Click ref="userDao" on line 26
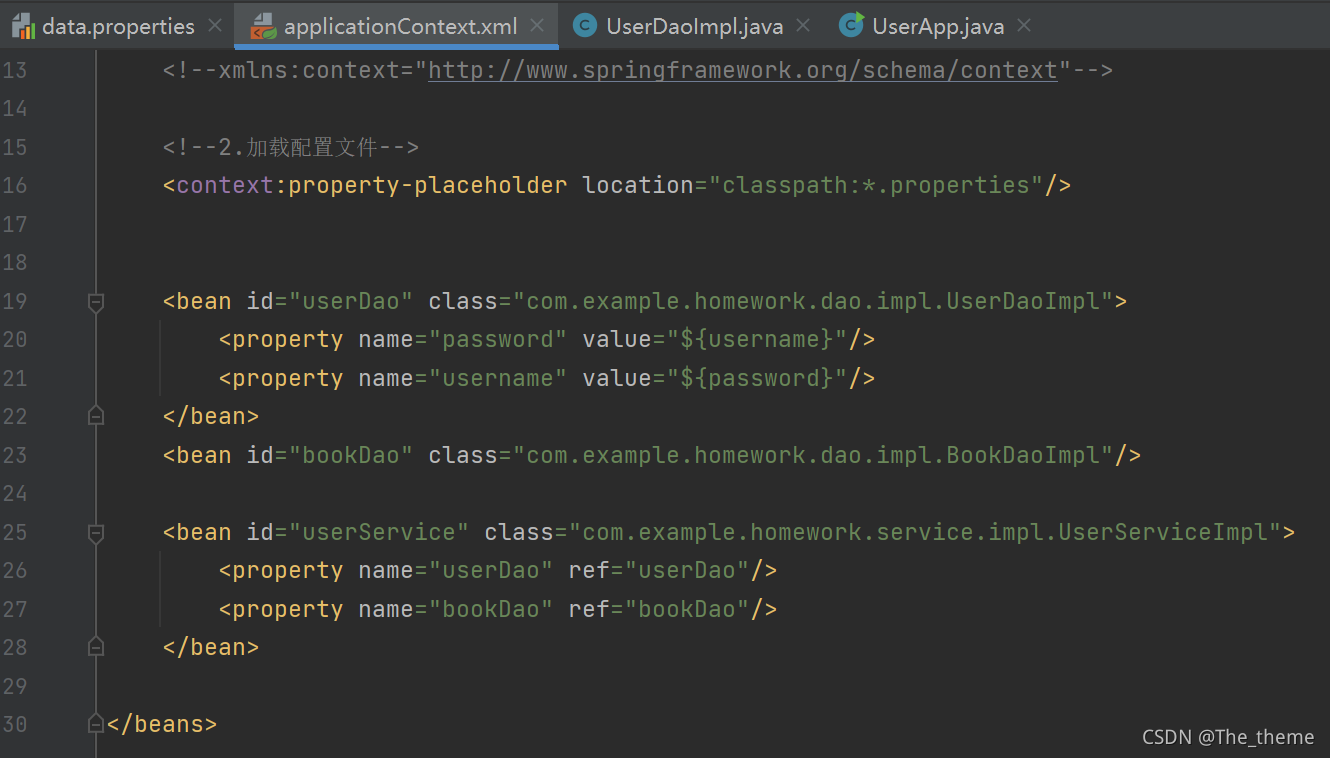The image size is (1330, 758). [x=659, y=570]
